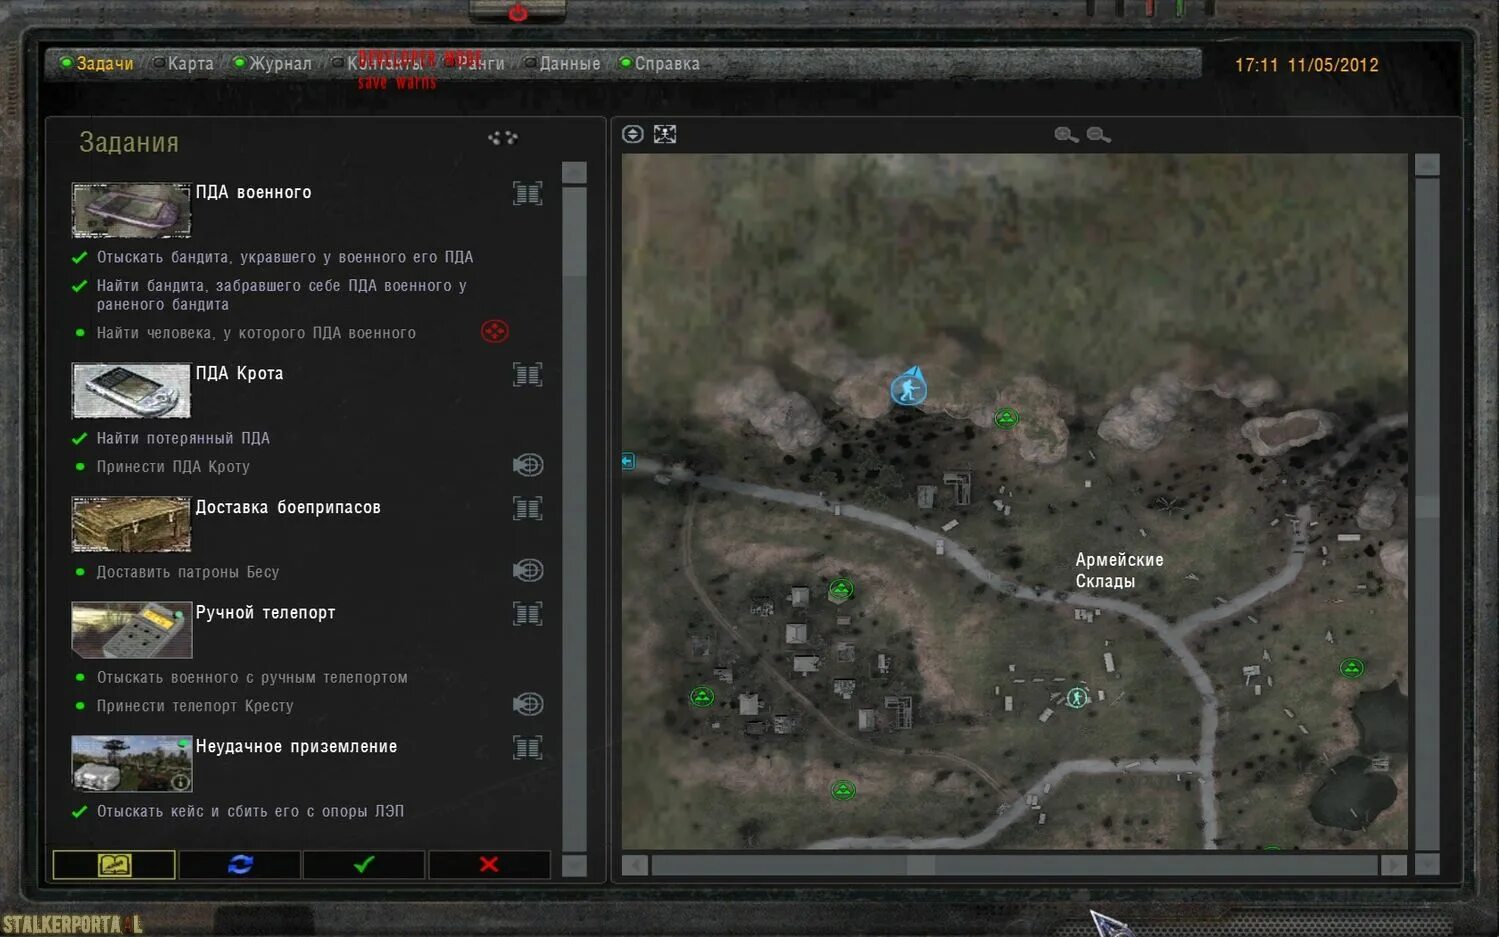Viewport: 1499px width, 937px height.
Task: Click green stalker marker at village west edge
Action: 702,696
